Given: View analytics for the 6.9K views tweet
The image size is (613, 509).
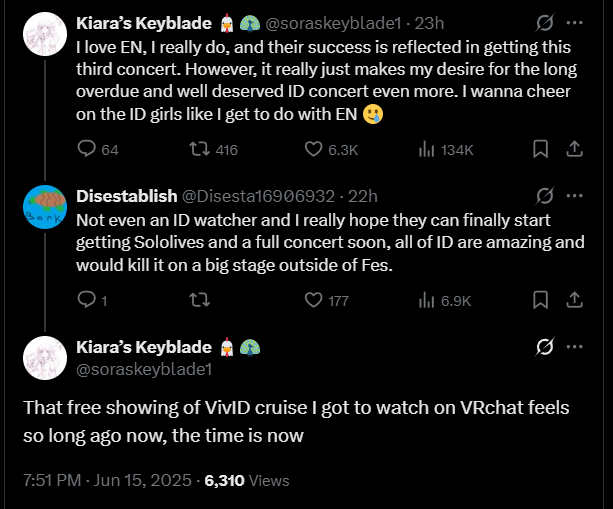Looking at the screenshot, I should coord(427,299).
